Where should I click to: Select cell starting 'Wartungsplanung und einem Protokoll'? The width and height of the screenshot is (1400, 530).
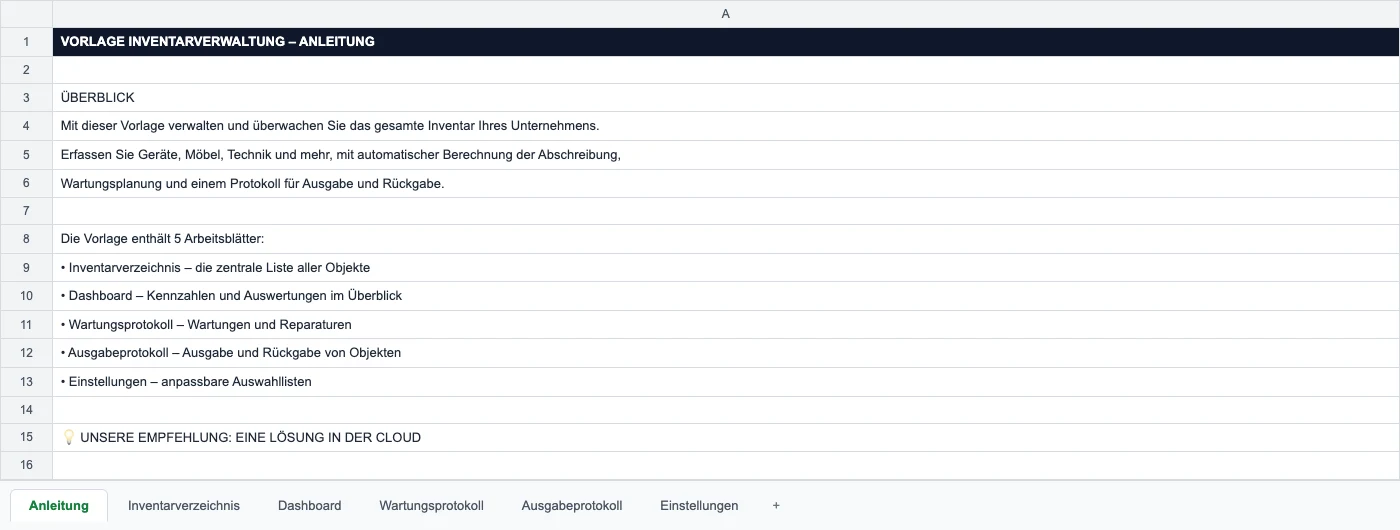tap(725, 183)
